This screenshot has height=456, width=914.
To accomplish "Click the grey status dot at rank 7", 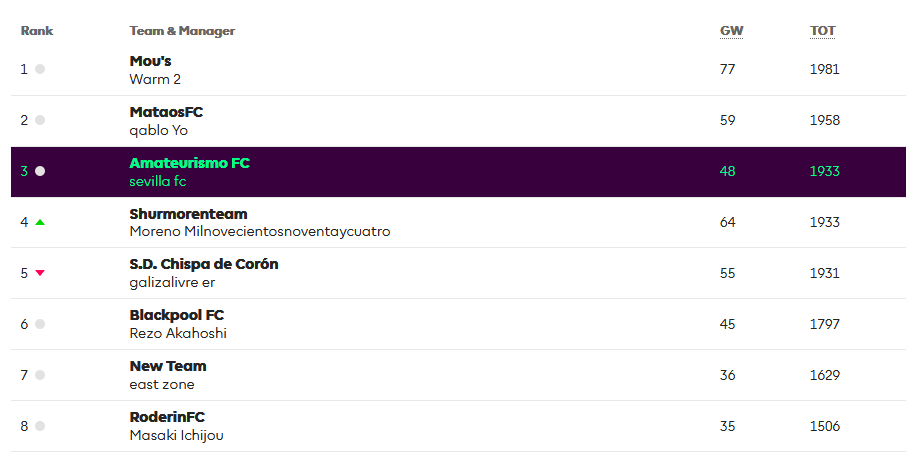I will point(40,375).
